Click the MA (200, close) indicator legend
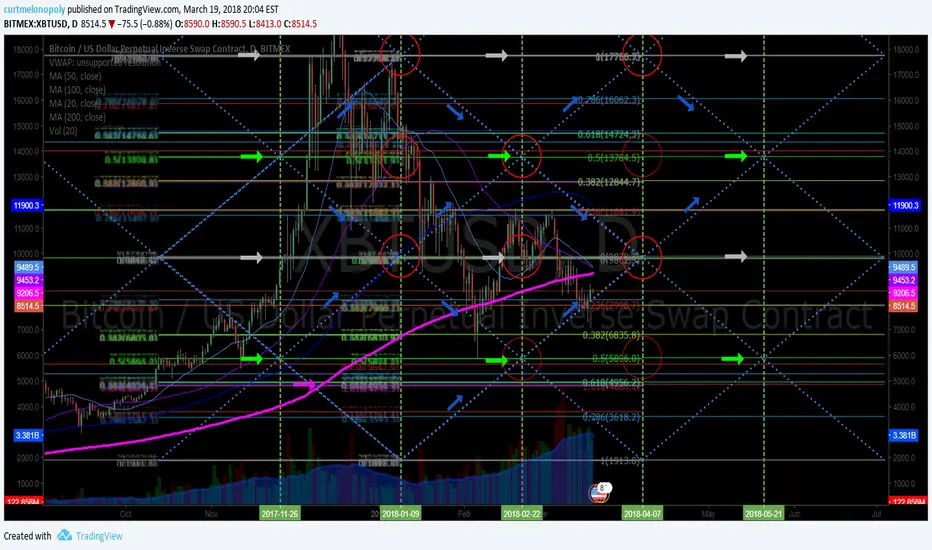 (x=77, y=117)
